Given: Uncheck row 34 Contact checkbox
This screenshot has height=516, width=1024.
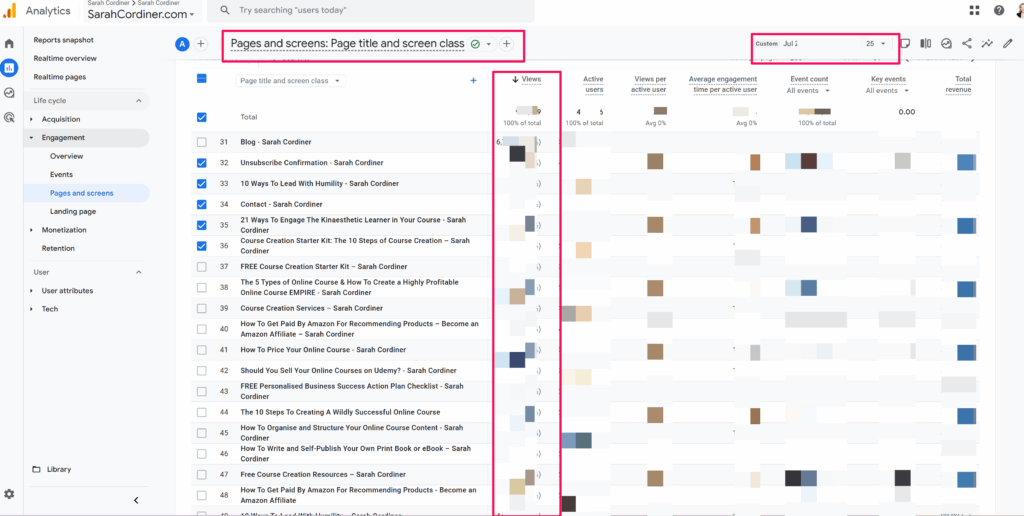Looking at the screenshot, I should (202, 204).
